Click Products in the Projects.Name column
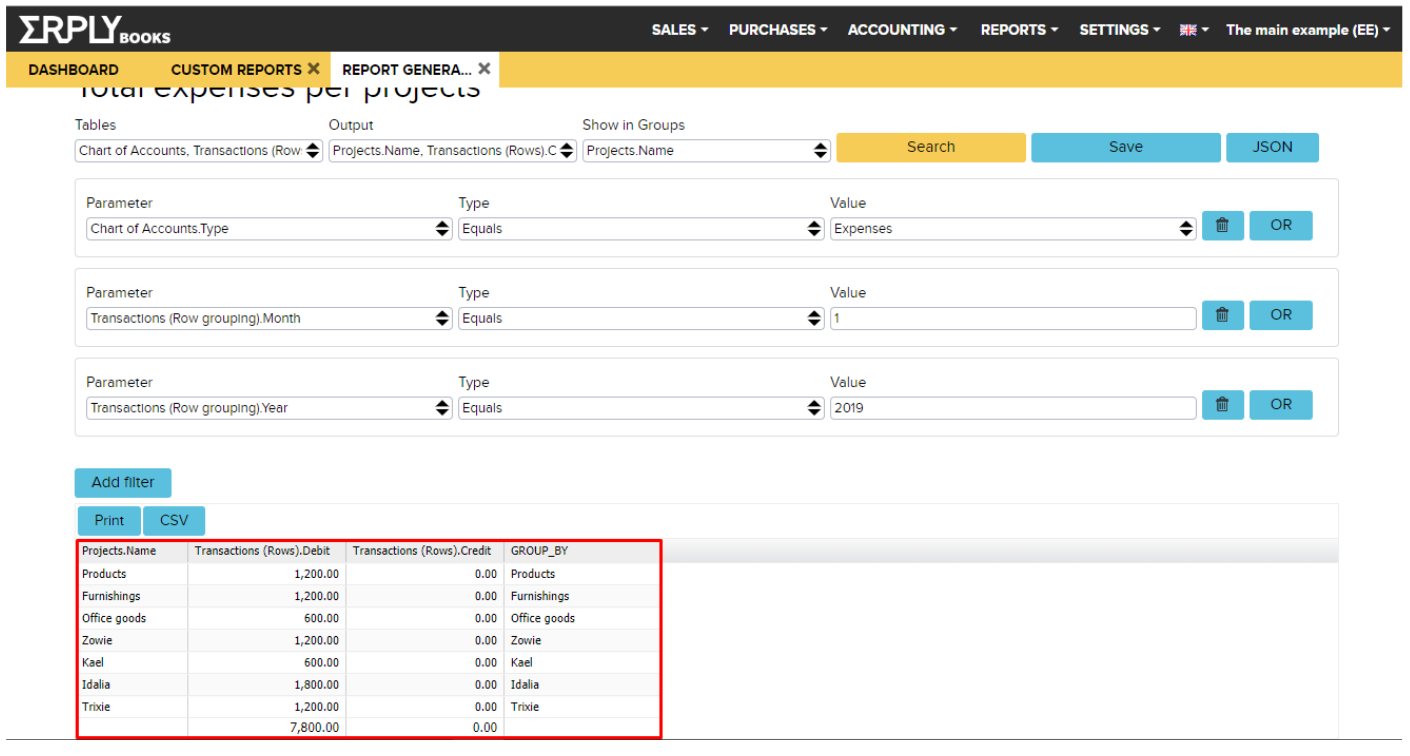 [104, 574]
